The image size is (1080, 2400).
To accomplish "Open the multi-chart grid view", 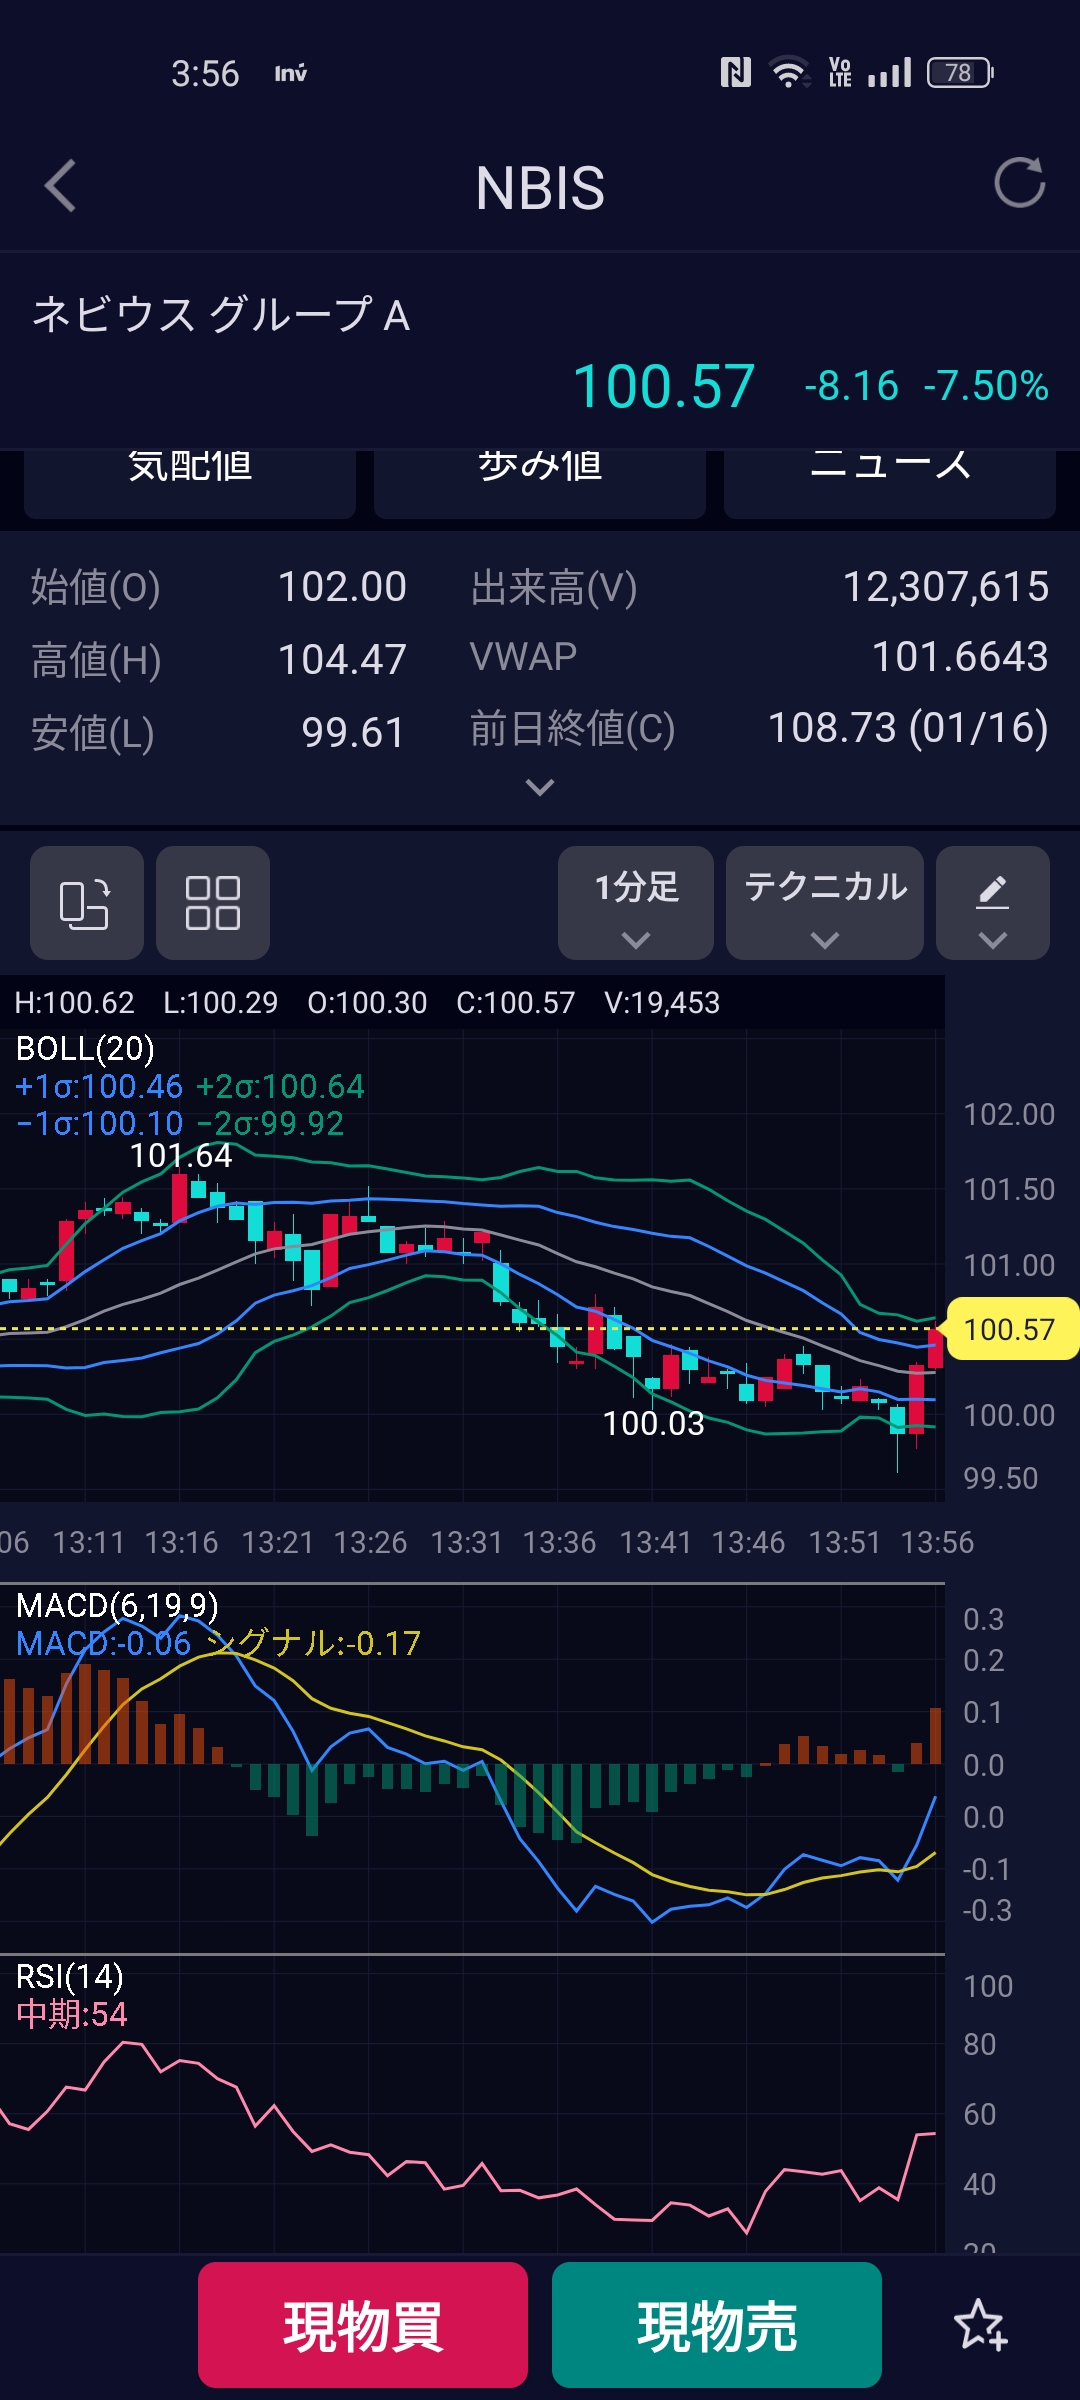I will (x=213, y=903).
